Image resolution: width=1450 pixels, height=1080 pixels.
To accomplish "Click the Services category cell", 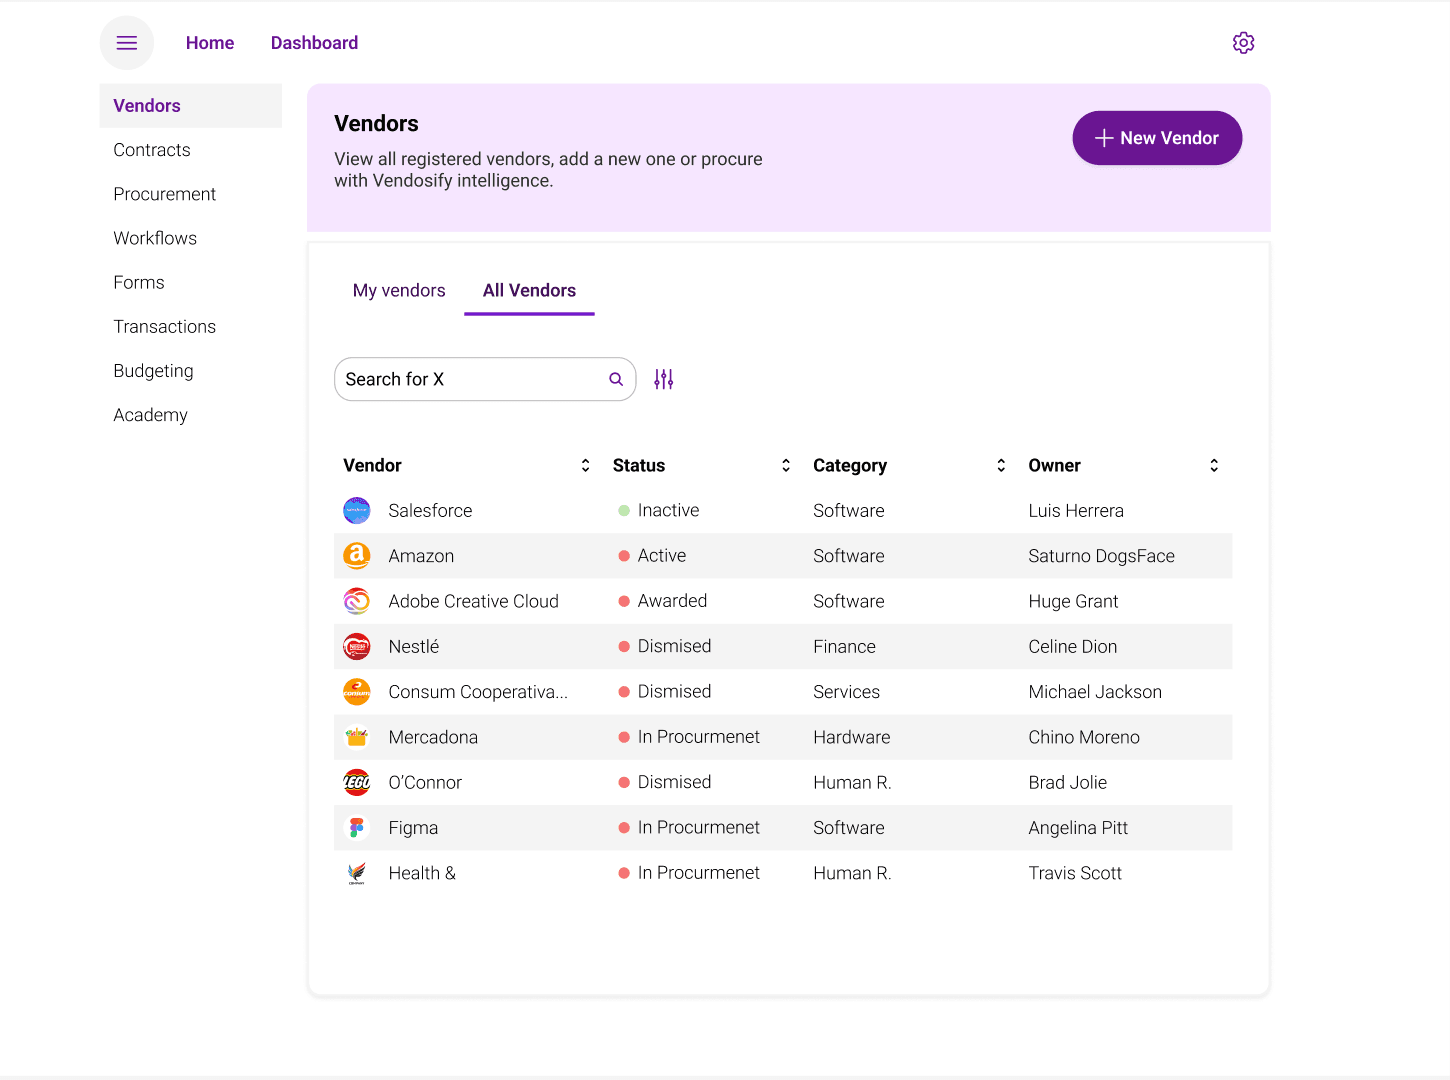I will click(x=846, y=692).
